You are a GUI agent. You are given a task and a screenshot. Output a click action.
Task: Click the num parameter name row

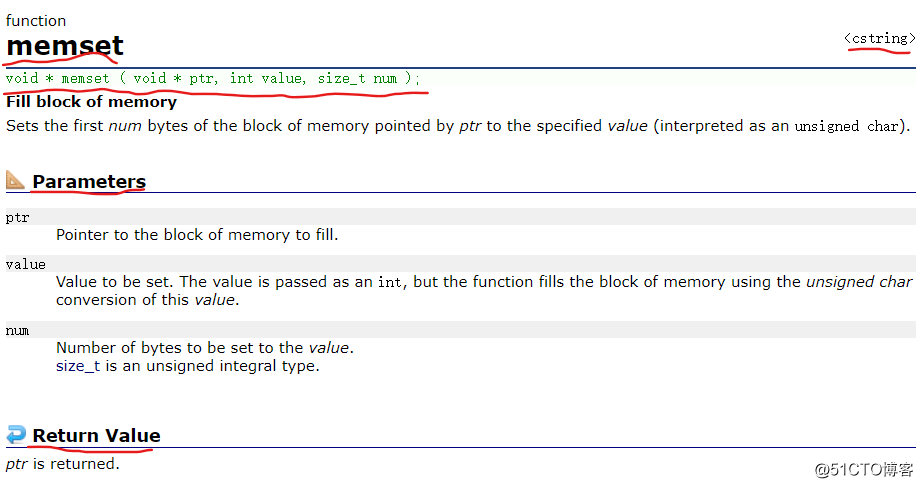point(460,330)
